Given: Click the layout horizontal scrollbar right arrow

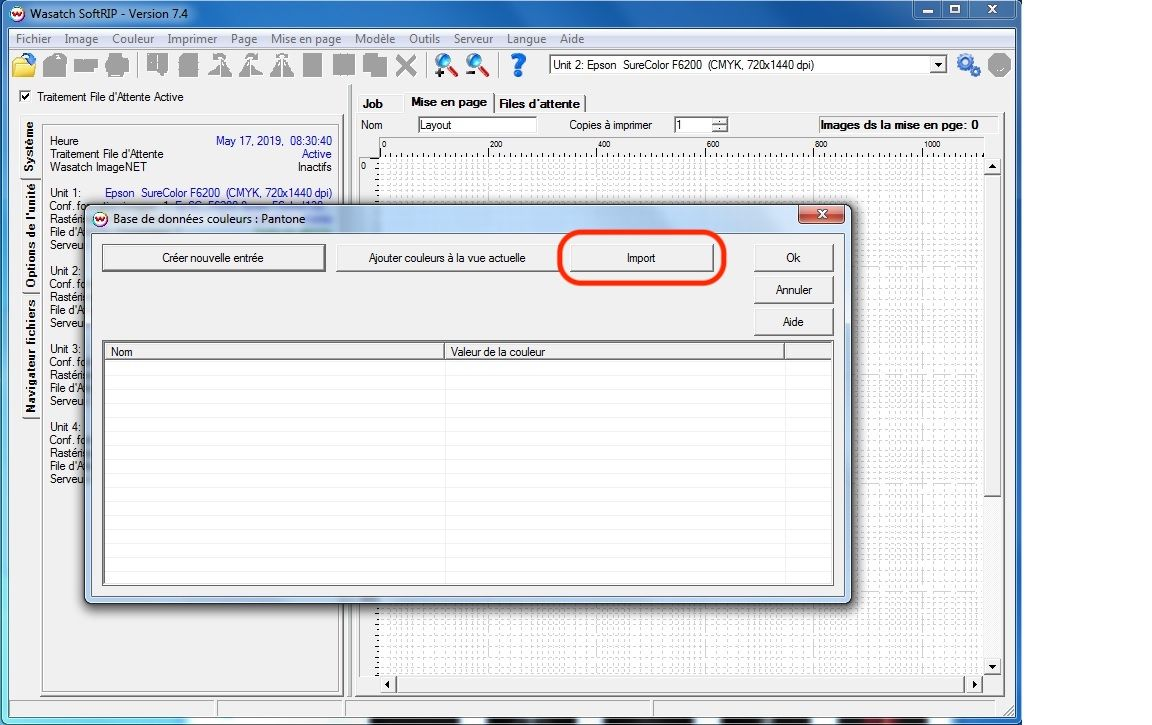Looking at the screenshot, I should pos(974,685).
